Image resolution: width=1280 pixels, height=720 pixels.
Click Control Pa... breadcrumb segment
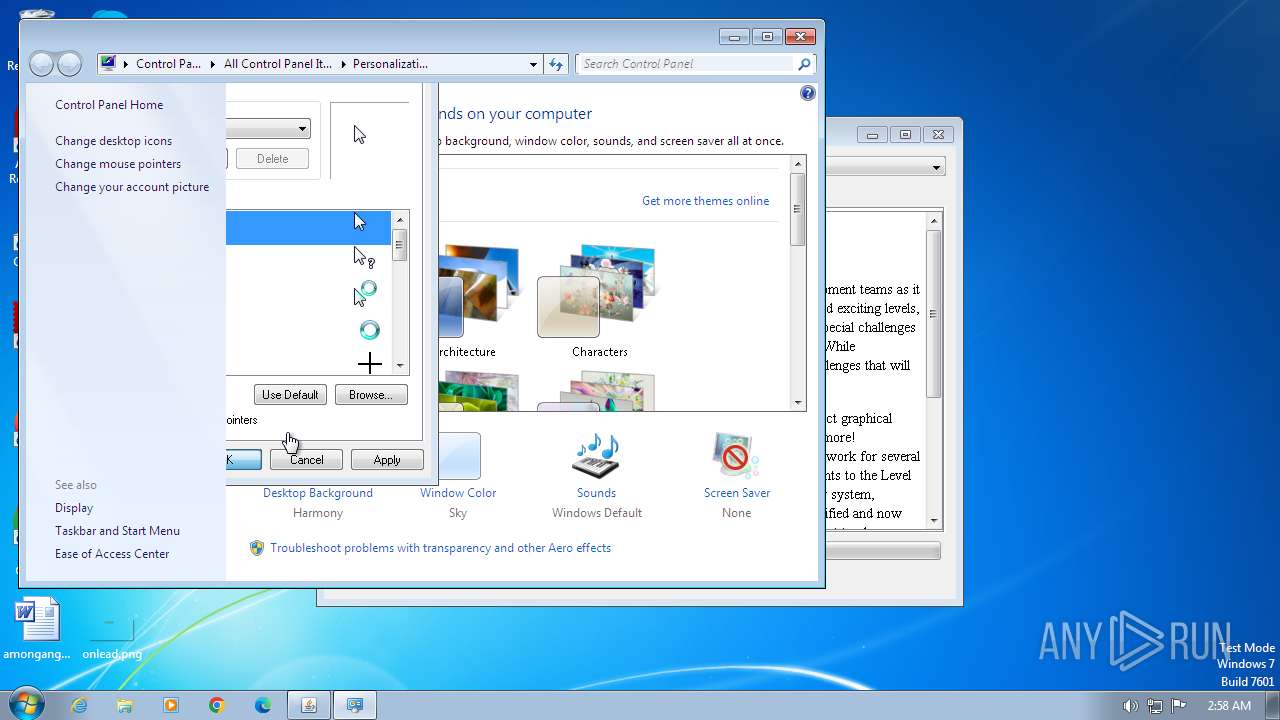point(168,64)
